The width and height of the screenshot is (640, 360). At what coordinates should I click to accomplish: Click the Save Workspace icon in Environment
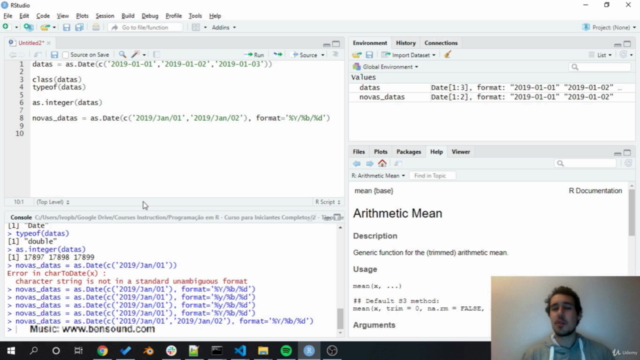click(x=369, y=55)
